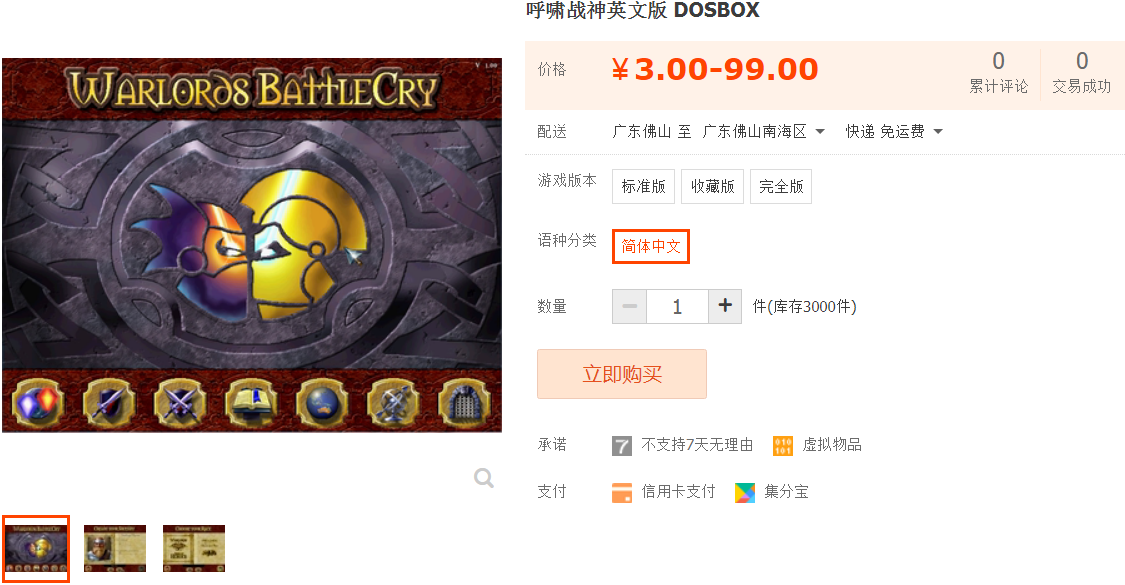This screenshot has height=585, width=1125.
Task: Click the magnifier zoom icon under image
Action: 484,477
